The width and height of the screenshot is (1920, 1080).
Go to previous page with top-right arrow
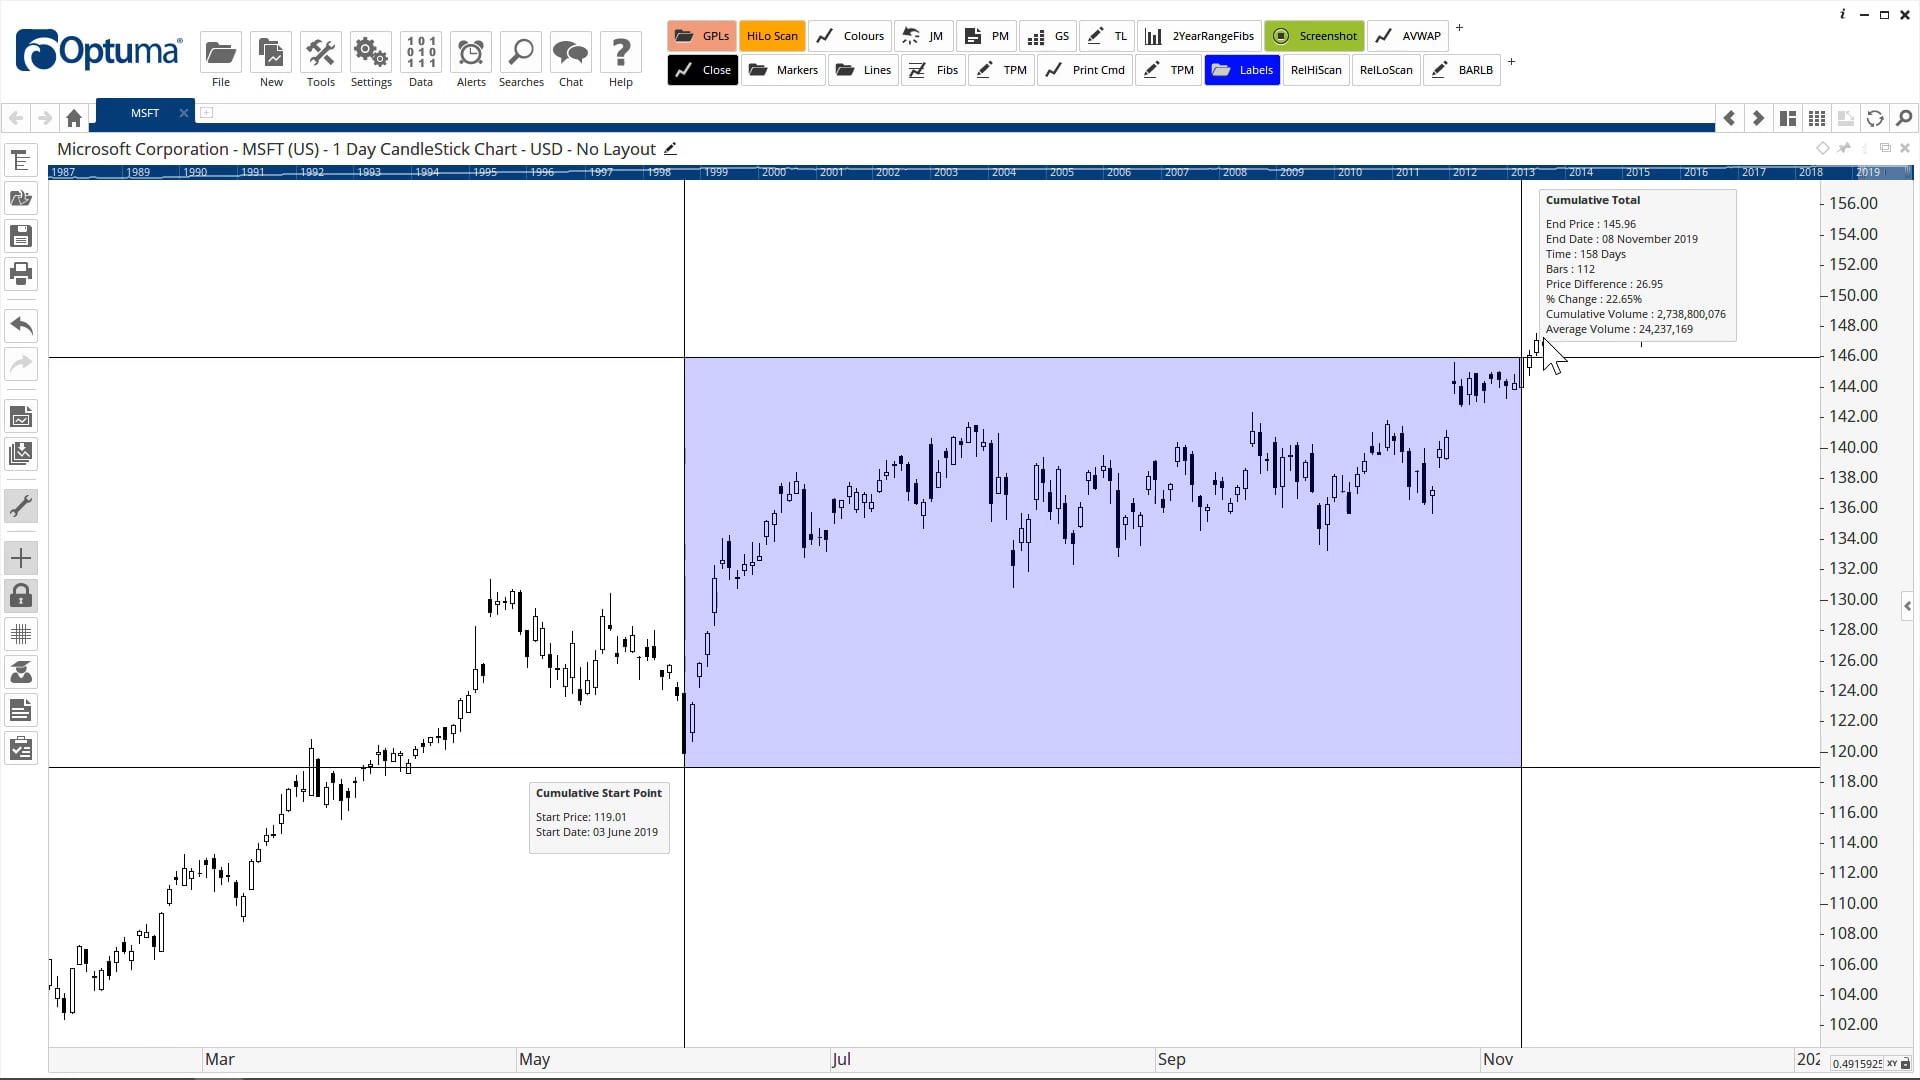coord(1729,118)
